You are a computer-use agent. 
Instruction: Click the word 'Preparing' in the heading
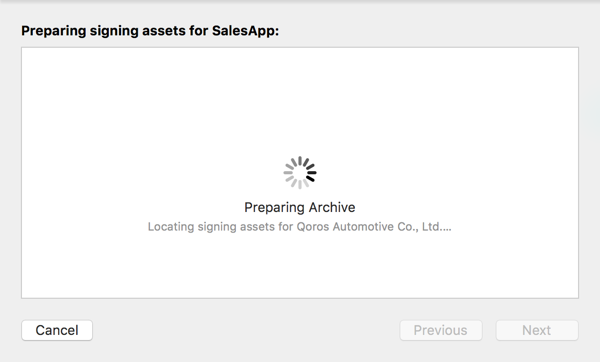click(54, 31)
